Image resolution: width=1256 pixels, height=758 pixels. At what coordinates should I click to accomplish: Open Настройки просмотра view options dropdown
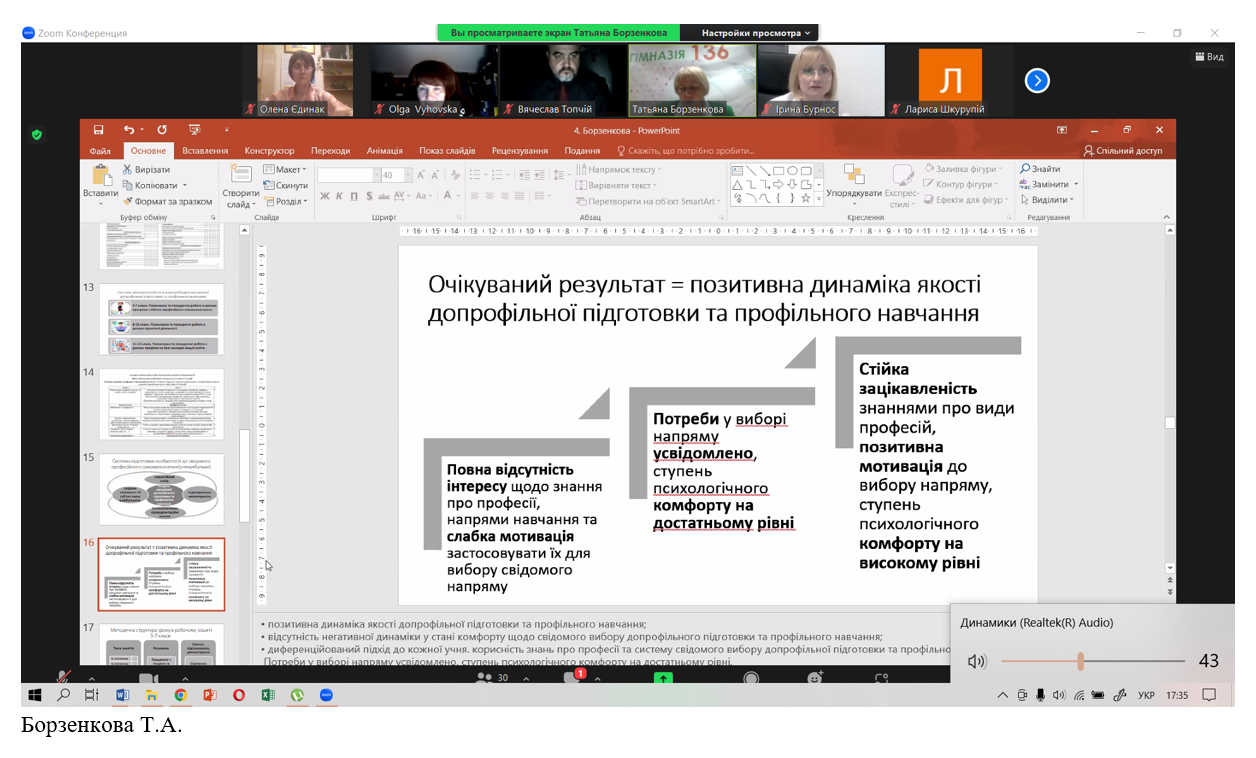tap(750, 33)
